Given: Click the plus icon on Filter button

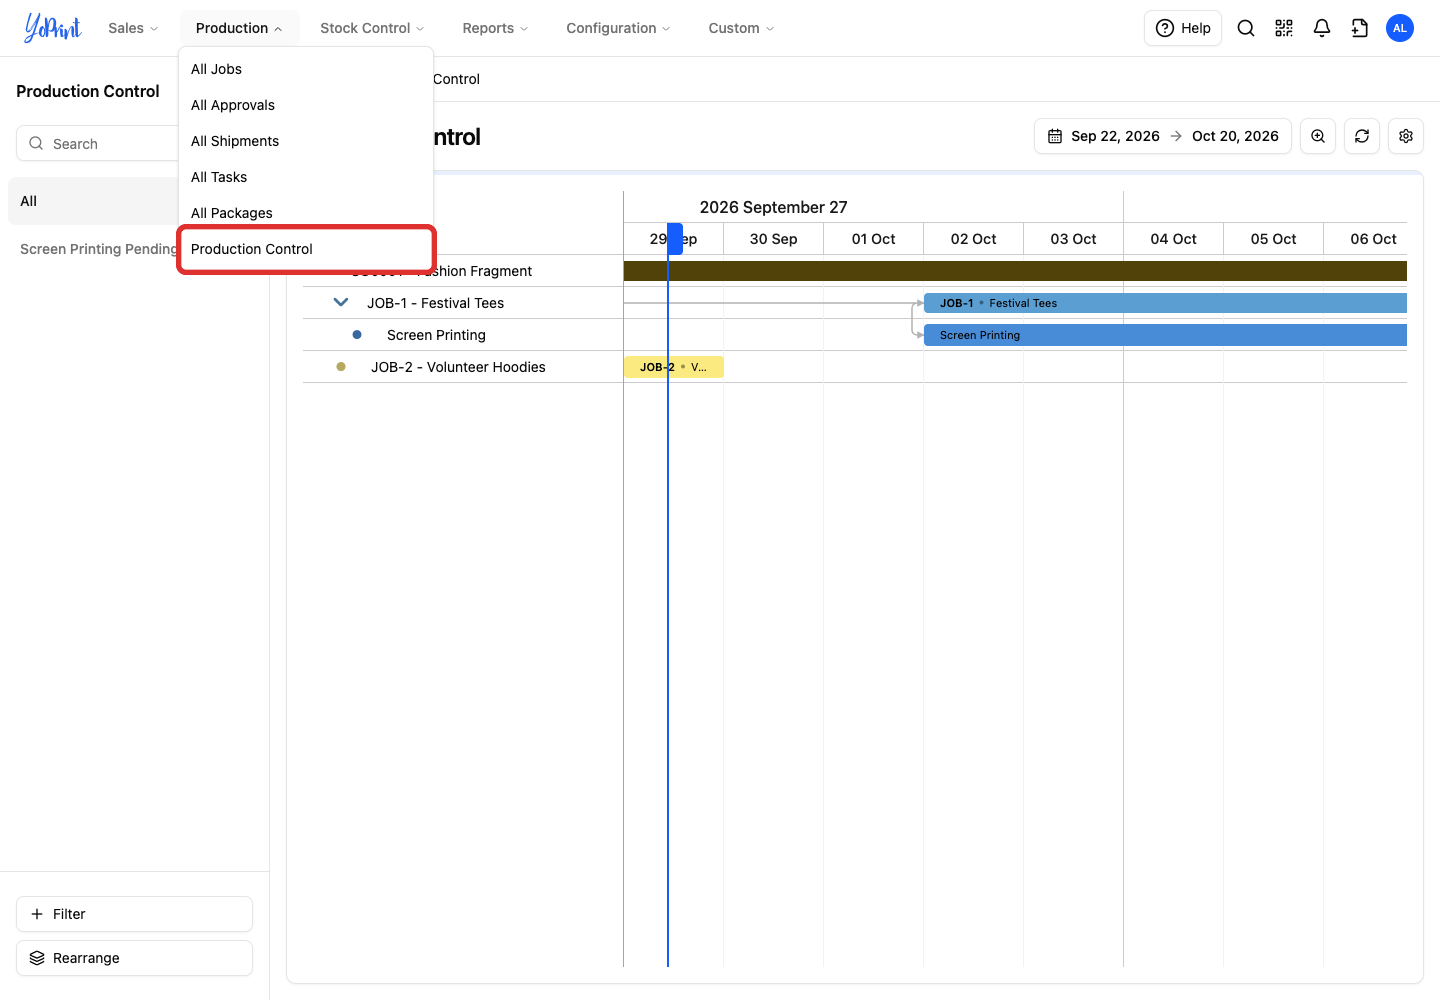Looking at the screenshot, I should (x=37, y=914).
